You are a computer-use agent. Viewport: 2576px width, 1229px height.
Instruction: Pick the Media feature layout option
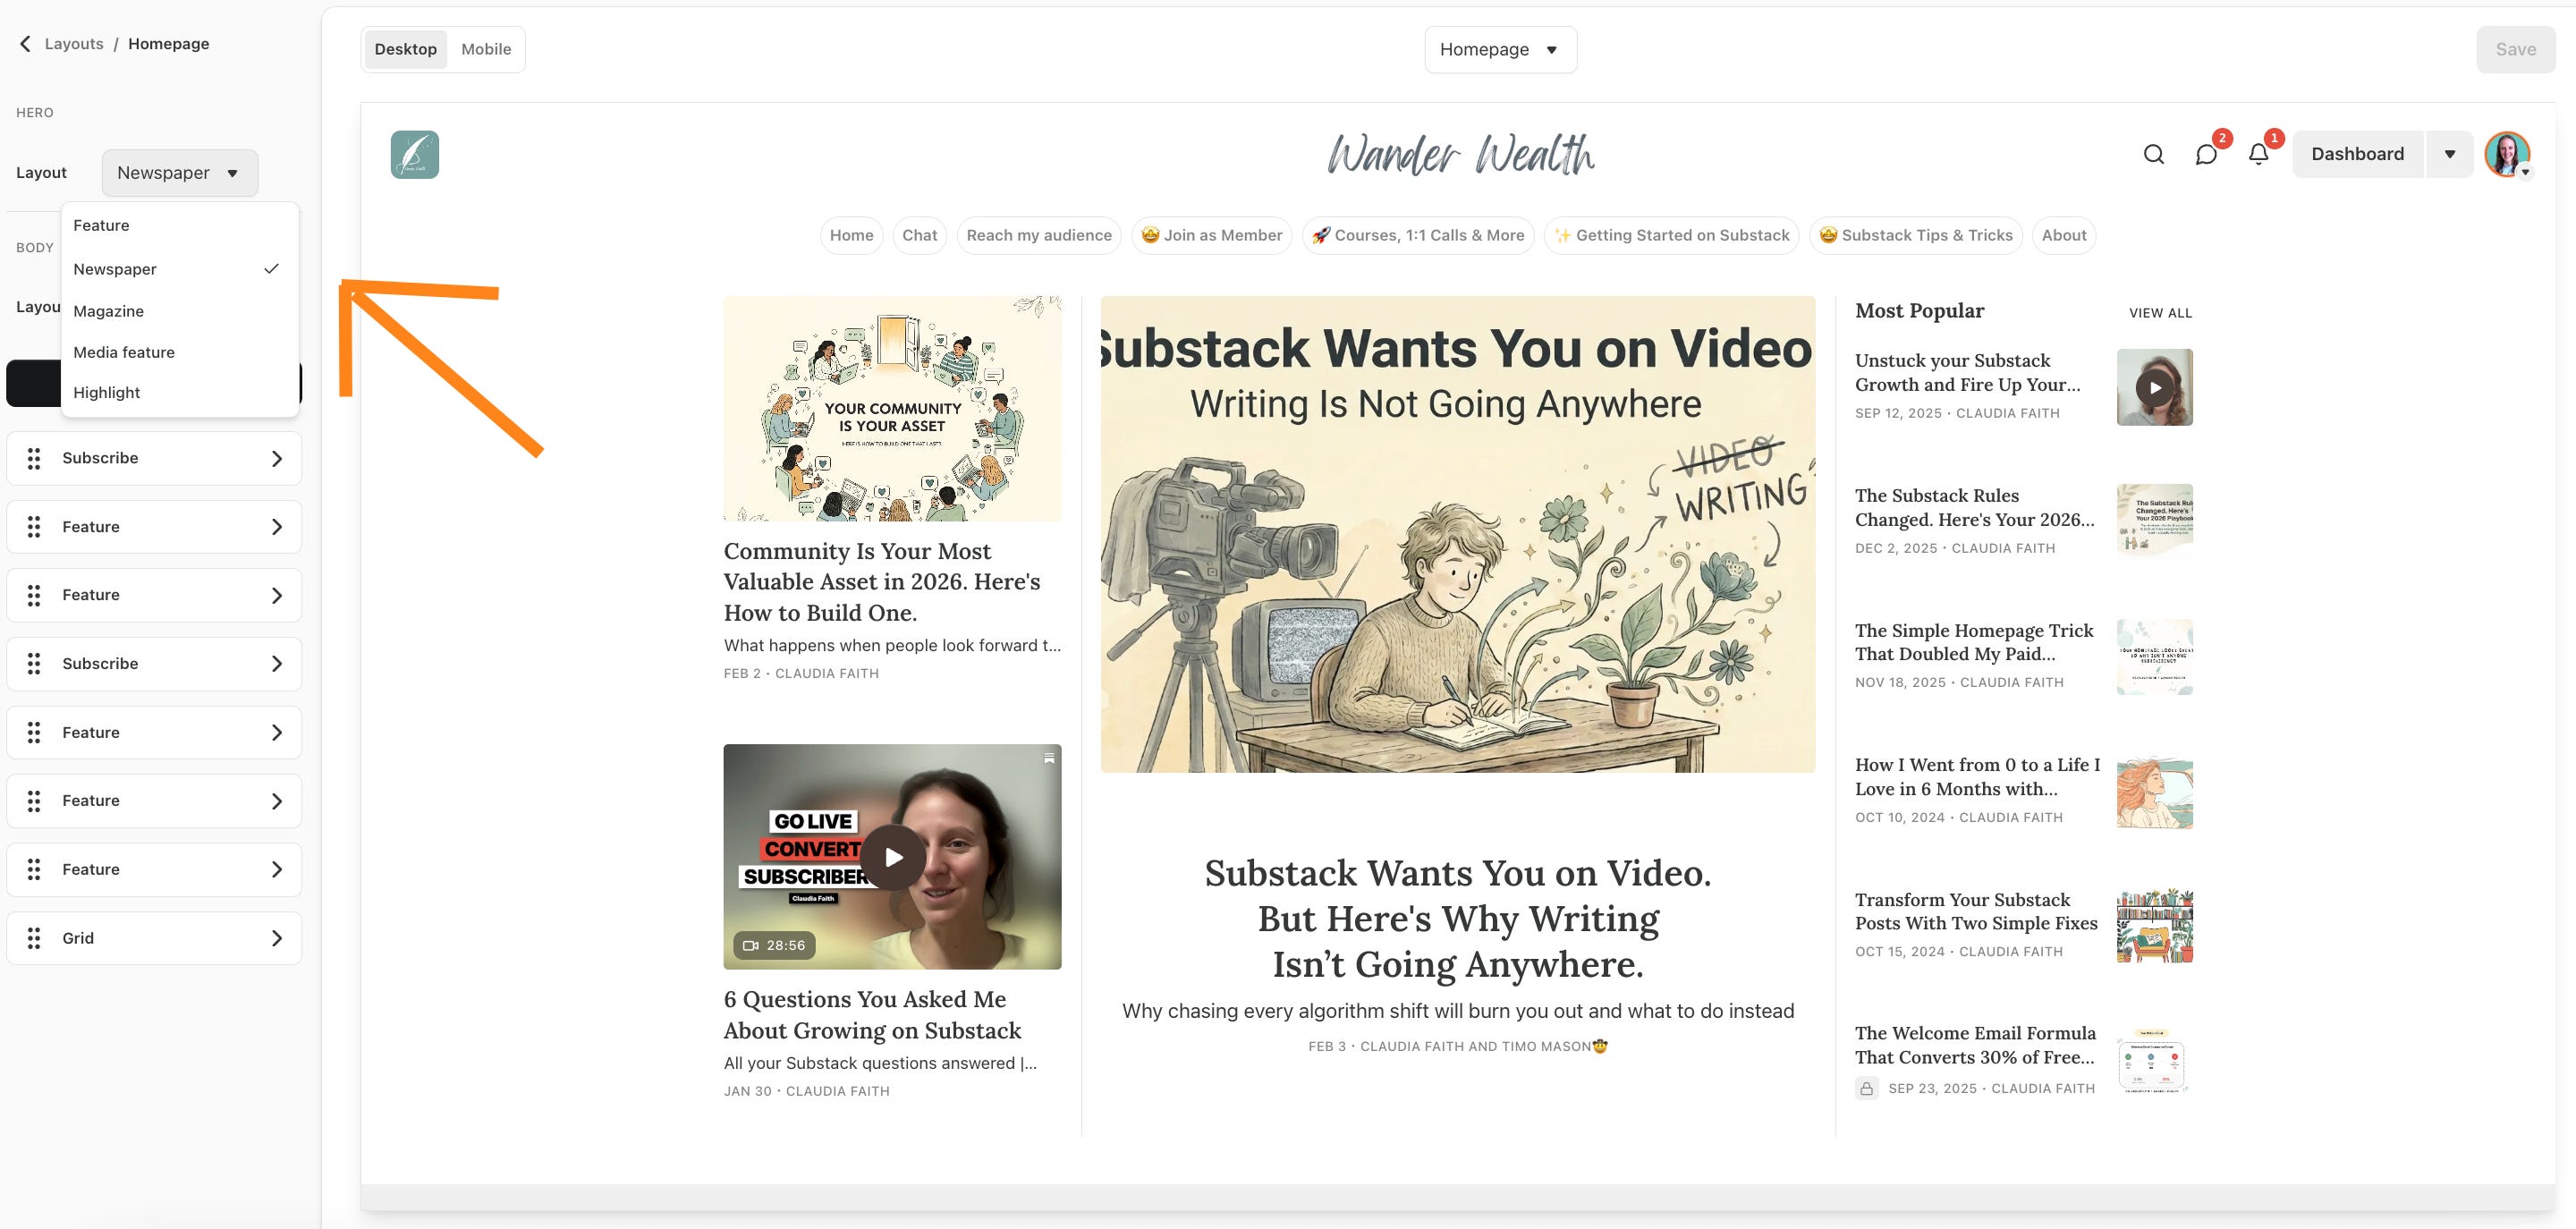[180, 352]
